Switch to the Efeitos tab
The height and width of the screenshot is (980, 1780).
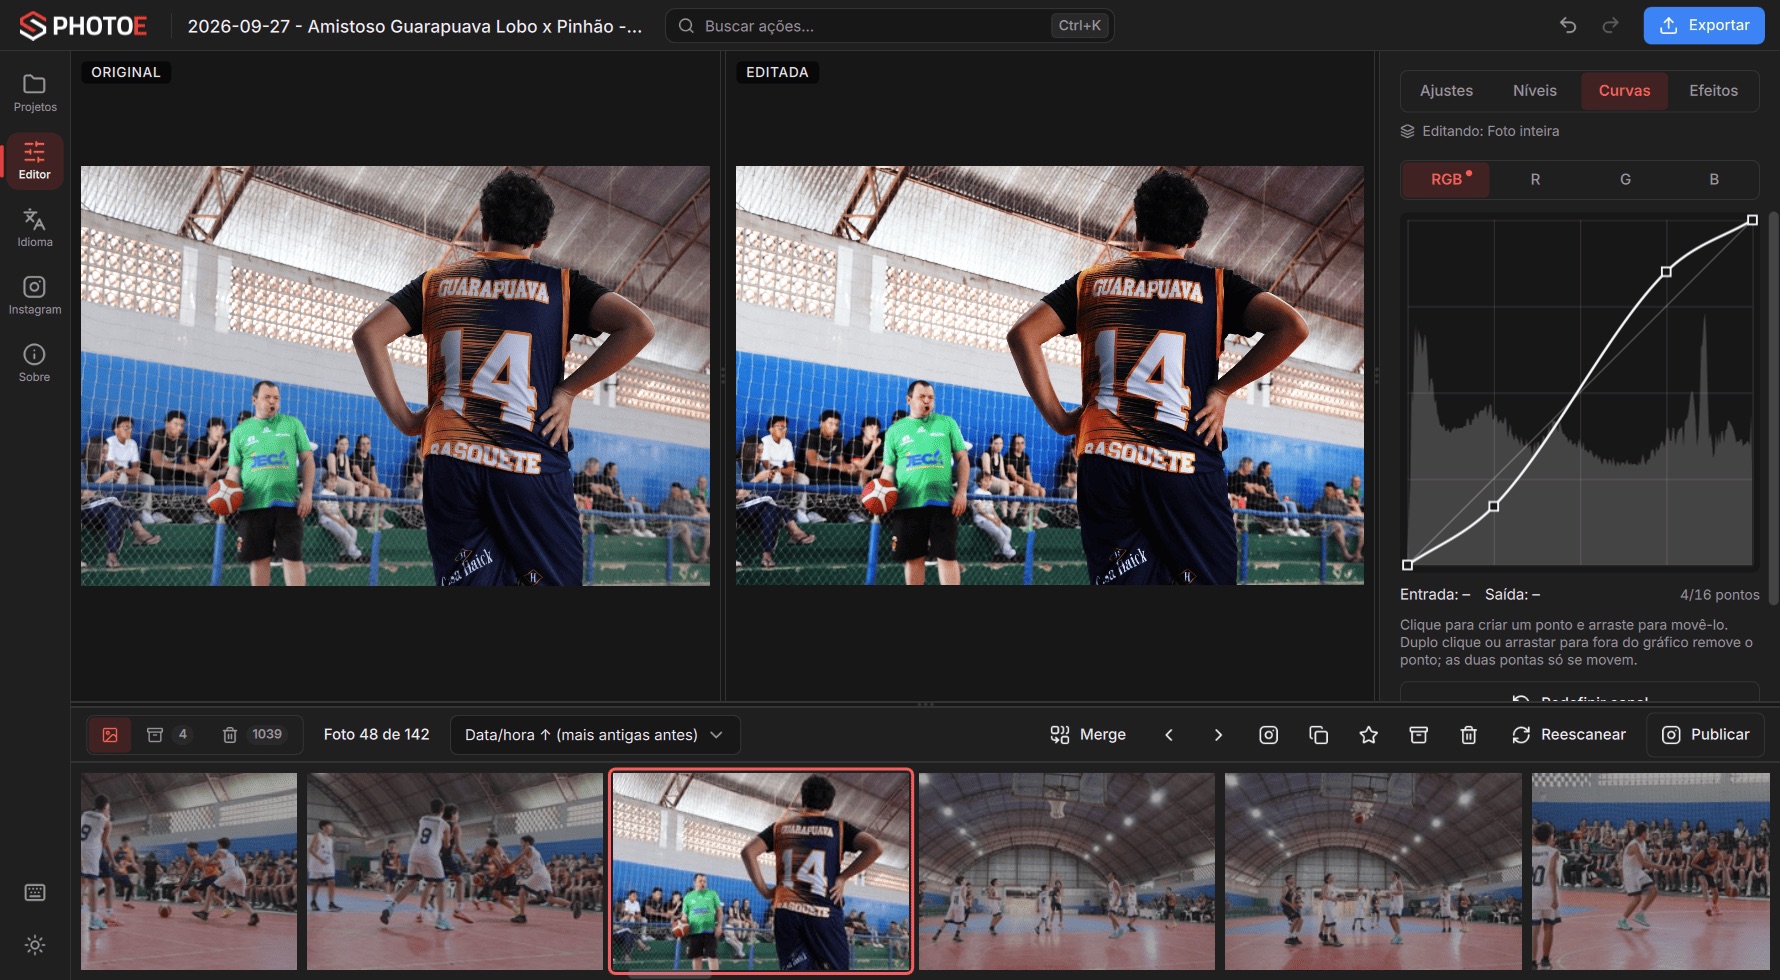tap(1713, 91)
